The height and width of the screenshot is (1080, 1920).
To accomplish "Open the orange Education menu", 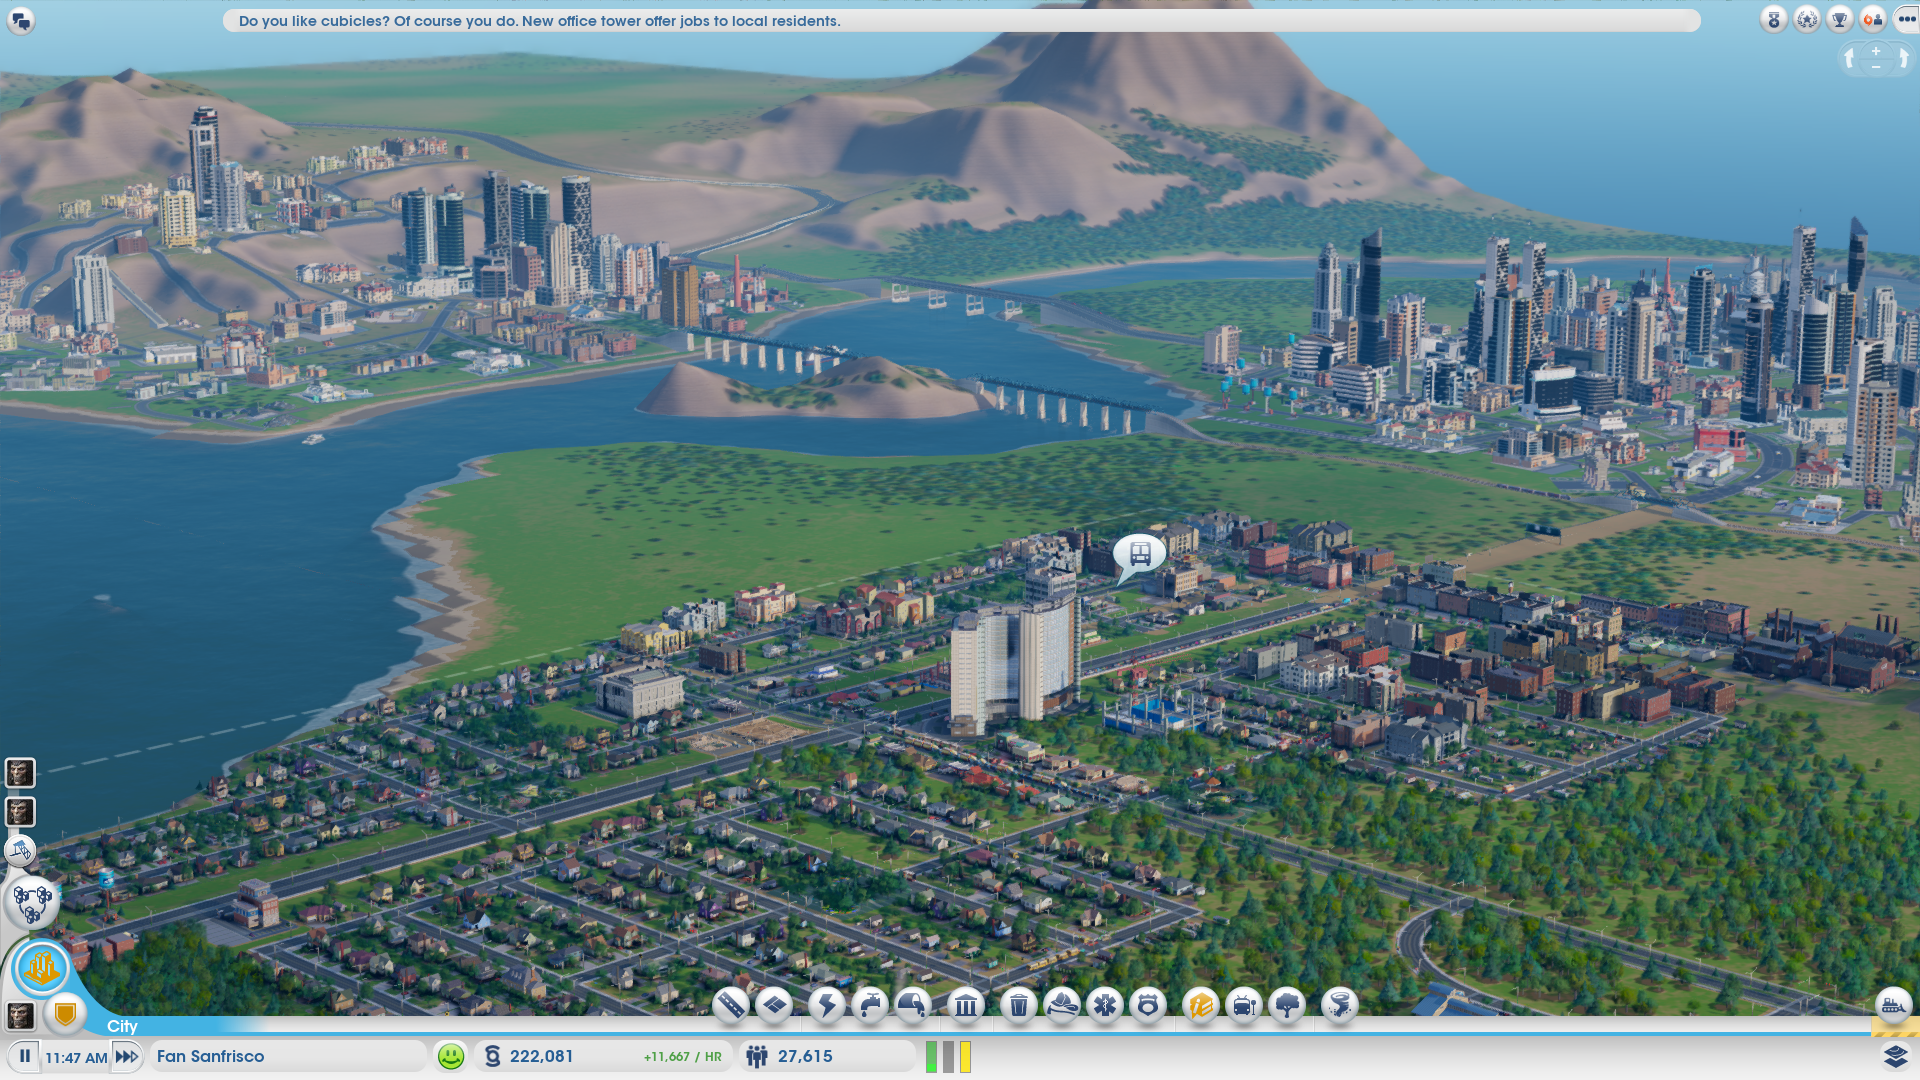I will coord(1201,1004).
